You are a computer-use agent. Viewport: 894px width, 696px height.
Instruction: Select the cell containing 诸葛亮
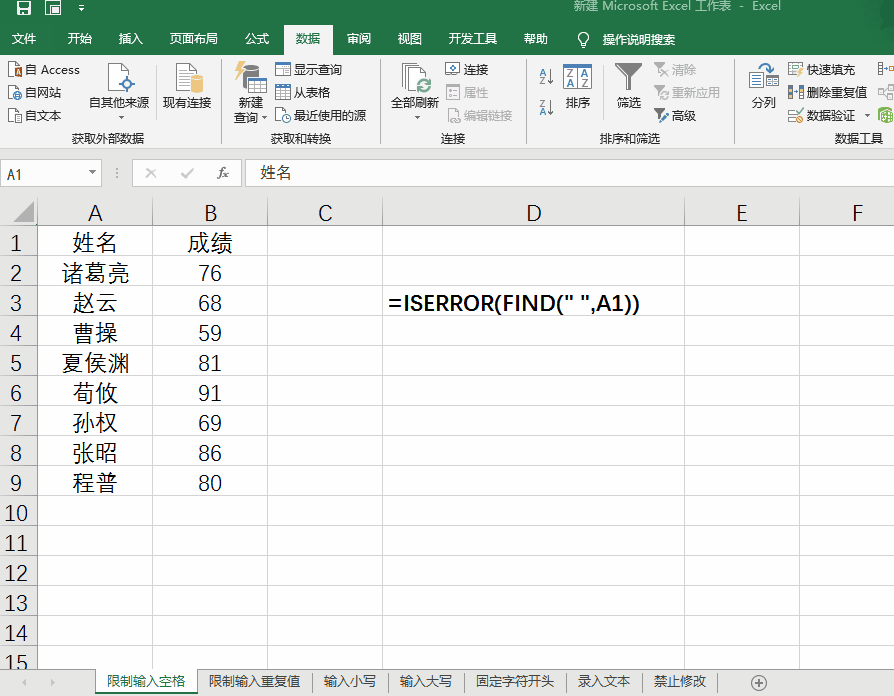95,272
